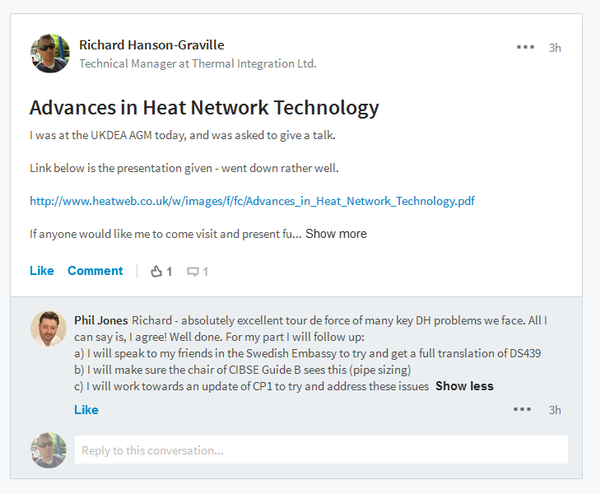The height and width of the screenshot is (494, 600).
Task: Expand the post text with Show more
Action: click(336, 233)
